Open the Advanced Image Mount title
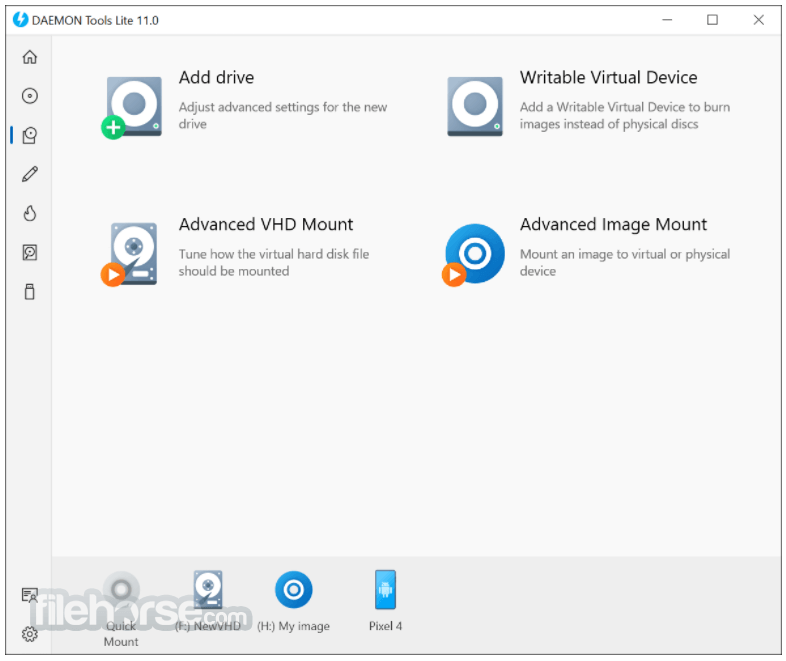Viewport: 786px width, 661px height. [x=614, y=225]
